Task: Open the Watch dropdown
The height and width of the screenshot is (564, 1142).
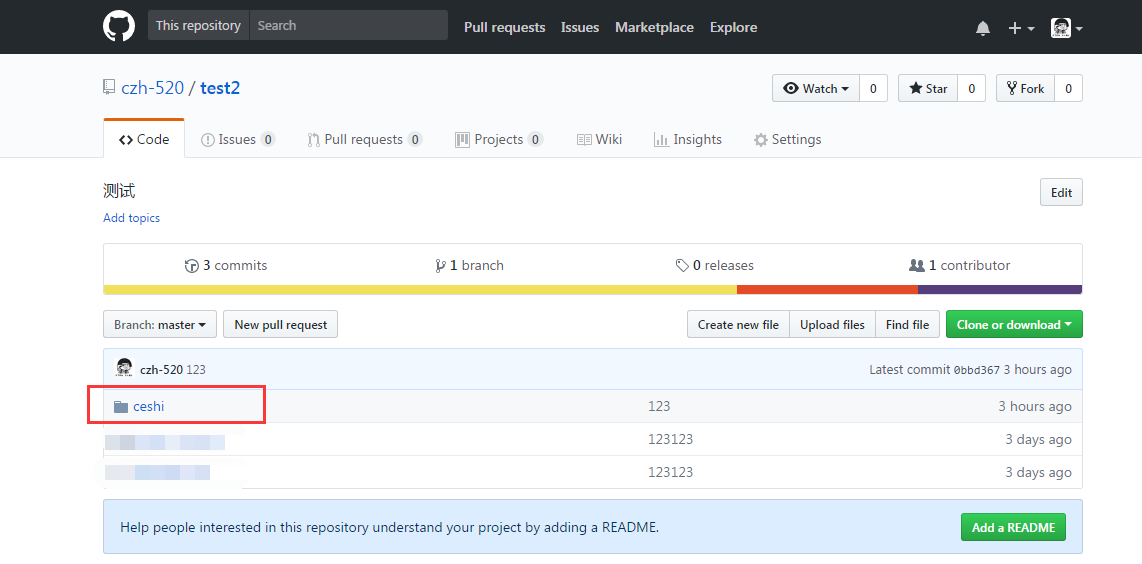Action: pos(816,89)
